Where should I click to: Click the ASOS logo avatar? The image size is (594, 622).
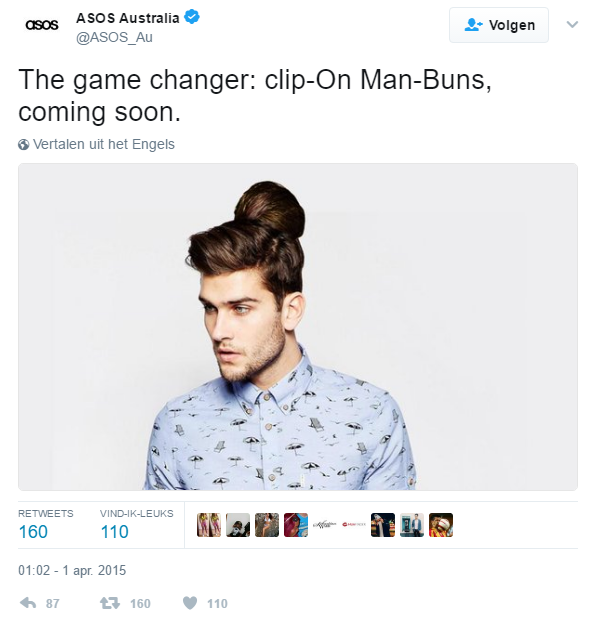tap(42, 25)
